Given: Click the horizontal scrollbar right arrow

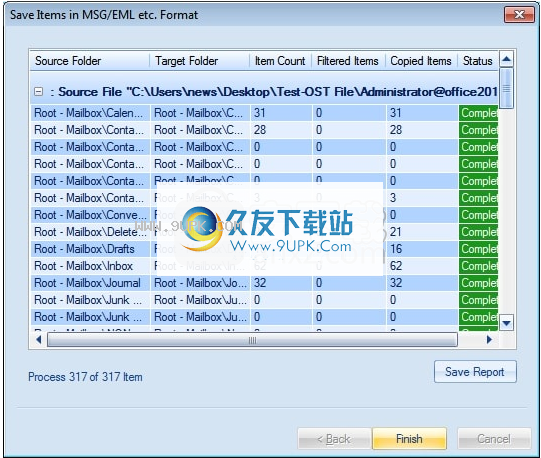Looking at the screenshot, I should (x=489, y=340).
